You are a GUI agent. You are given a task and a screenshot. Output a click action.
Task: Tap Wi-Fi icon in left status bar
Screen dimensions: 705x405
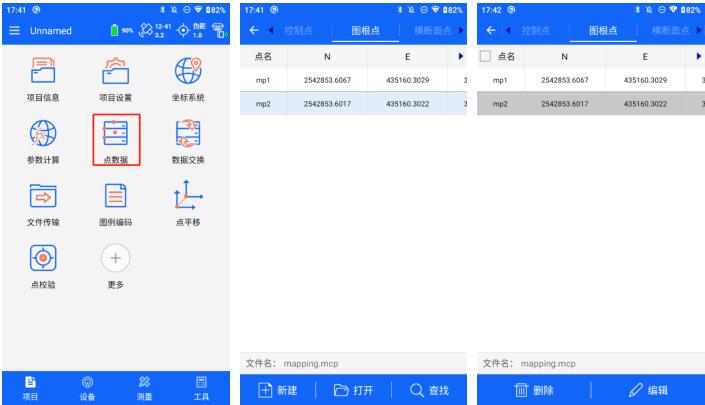[198, 9]
